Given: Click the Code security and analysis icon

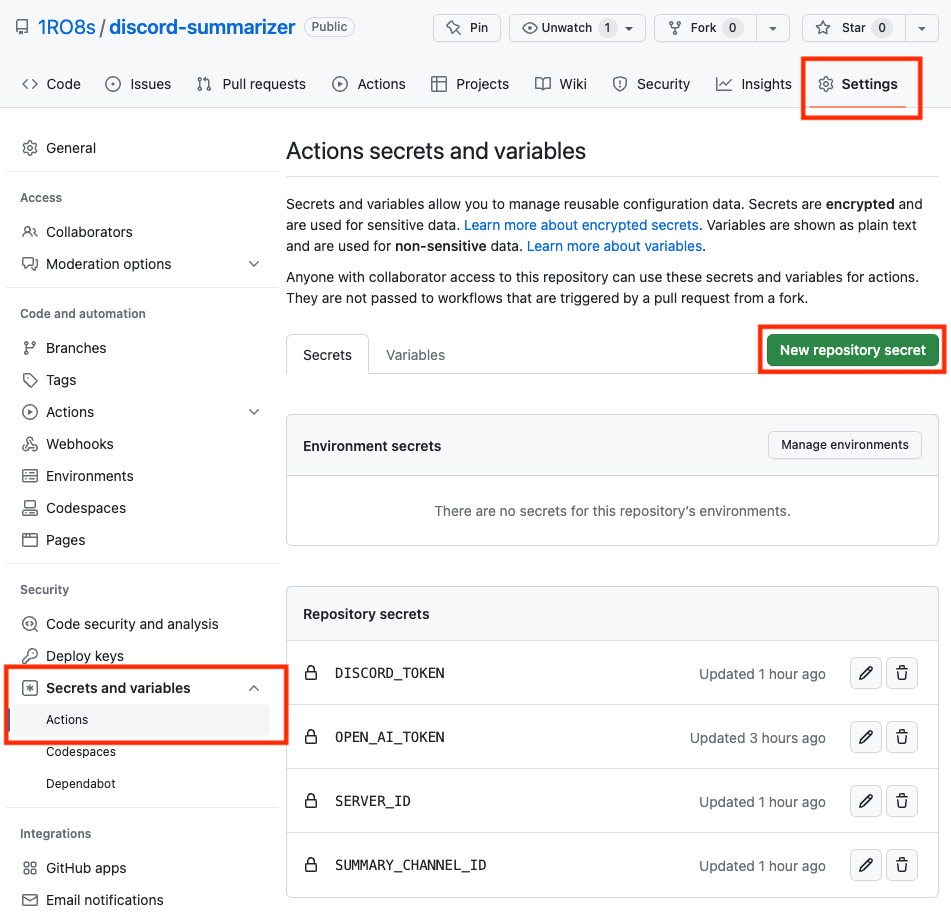Looking at the screenshot, I should point(30,624).
